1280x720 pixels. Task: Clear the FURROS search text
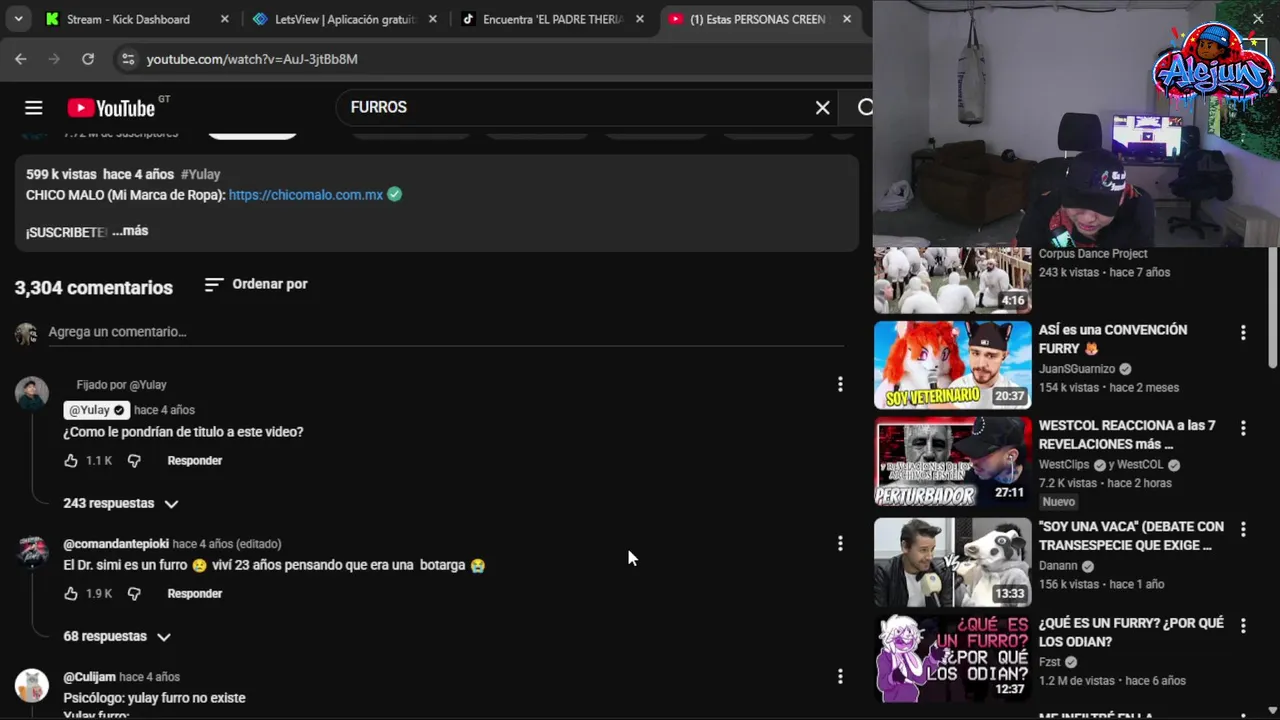click(822, 108)
